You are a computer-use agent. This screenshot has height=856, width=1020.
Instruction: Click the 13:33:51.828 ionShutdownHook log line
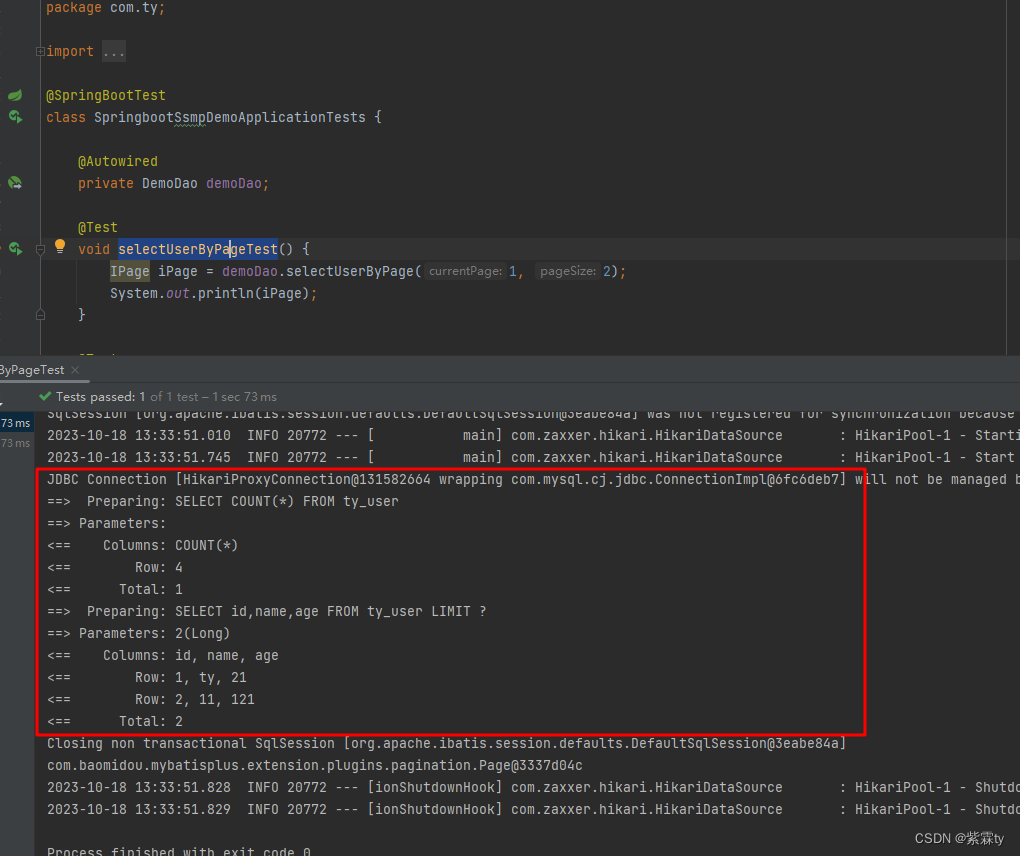pyautogui.click(x=533, y=788)
